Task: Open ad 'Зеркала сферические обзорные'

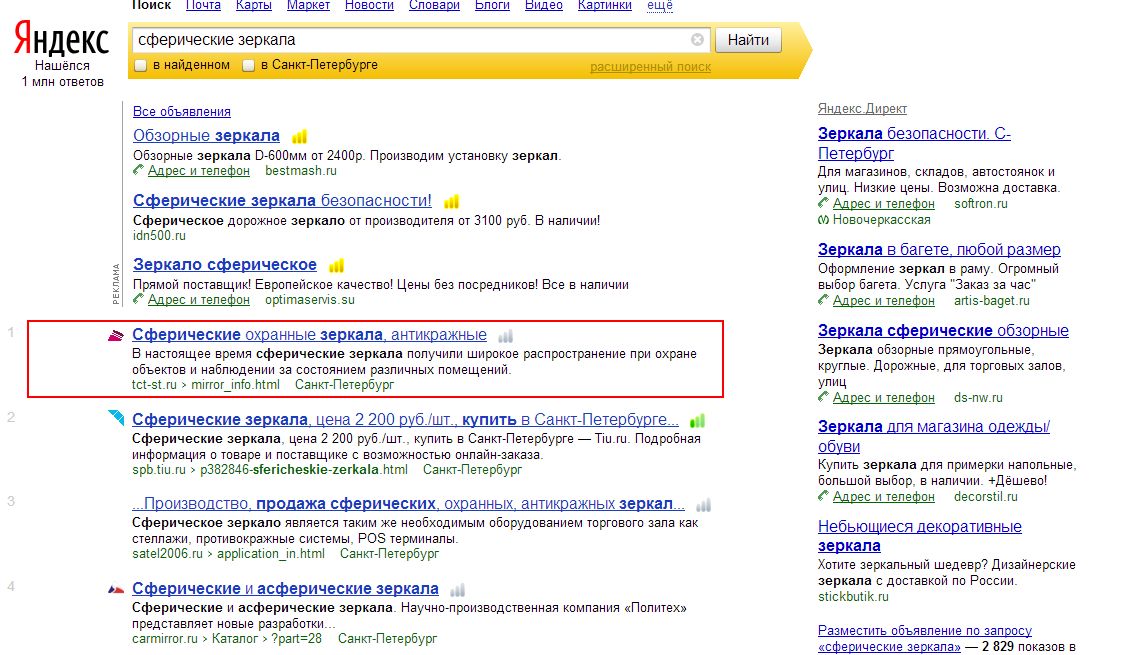Action: click(x=943, y=330)
